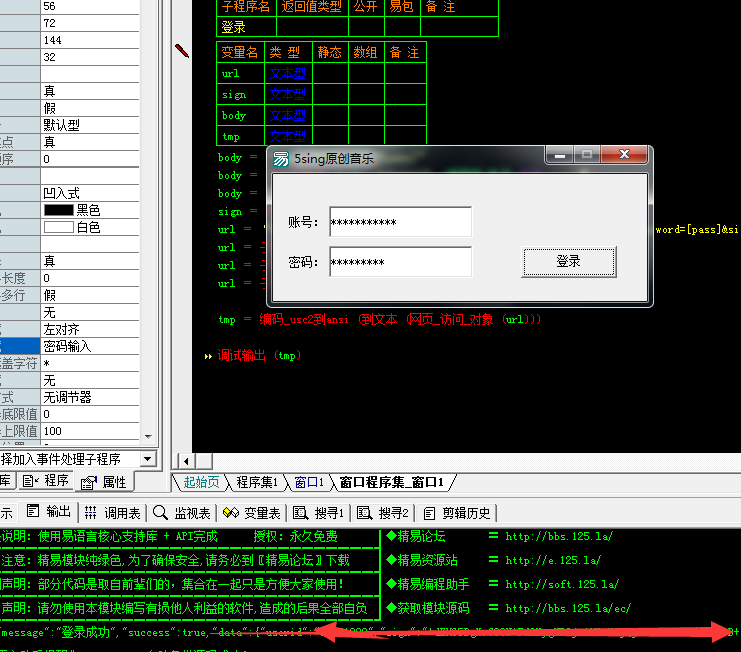Focus the 密码 input field

pos(400,262)
